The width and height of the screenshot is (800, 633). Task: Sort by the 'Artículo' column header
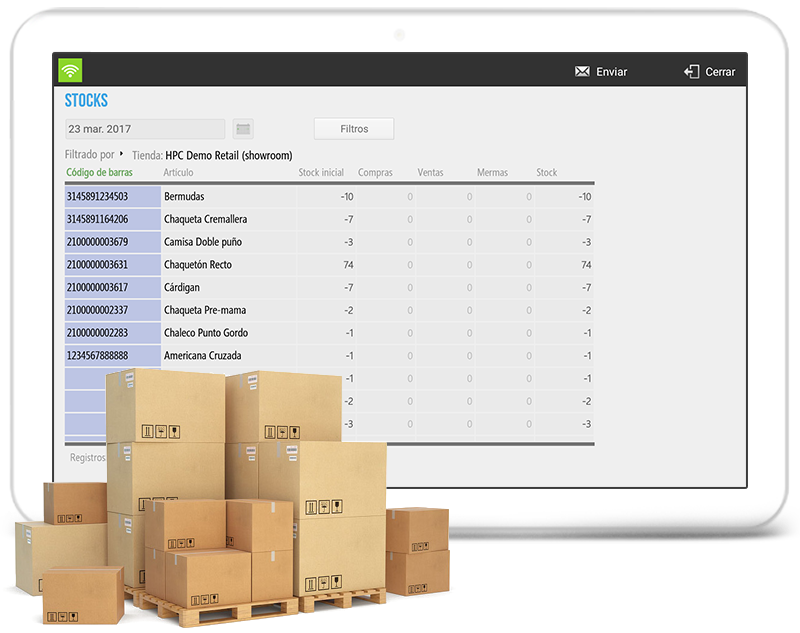coord(178,173)
